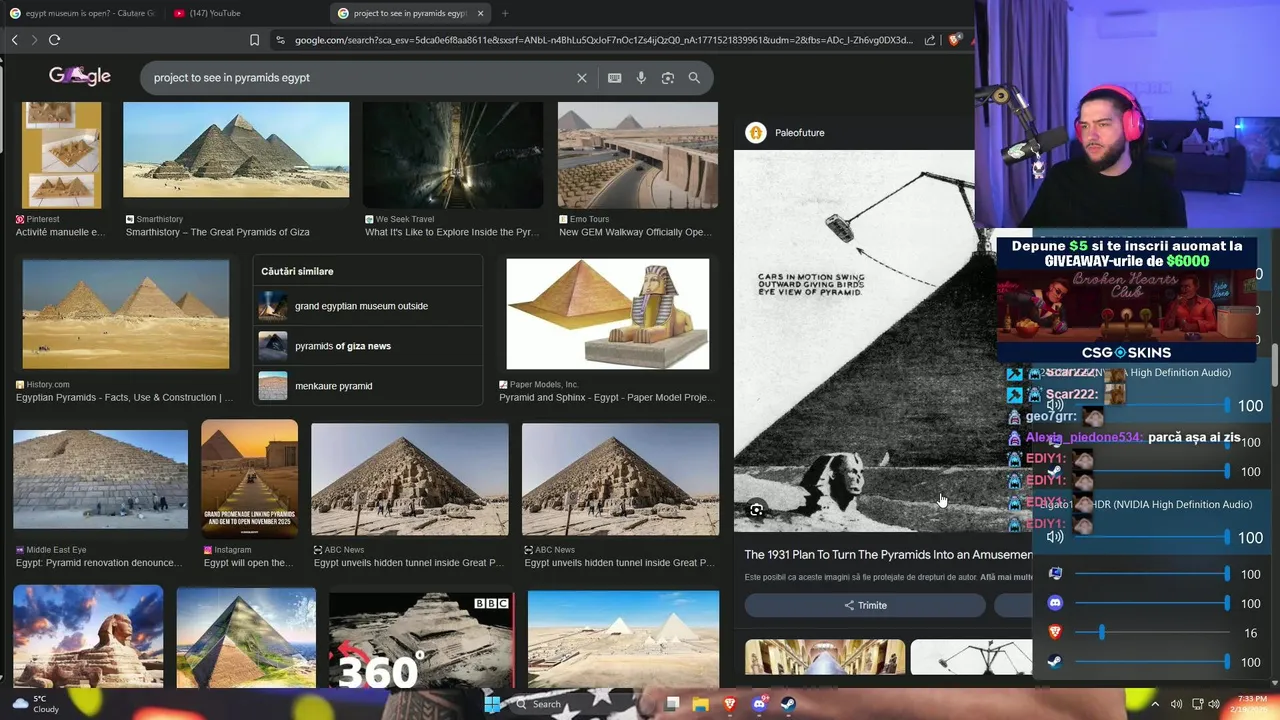The image size is (1280, 720).
Task: Switch to 'egypt museum is open?' tab
Action: point(82,13)
